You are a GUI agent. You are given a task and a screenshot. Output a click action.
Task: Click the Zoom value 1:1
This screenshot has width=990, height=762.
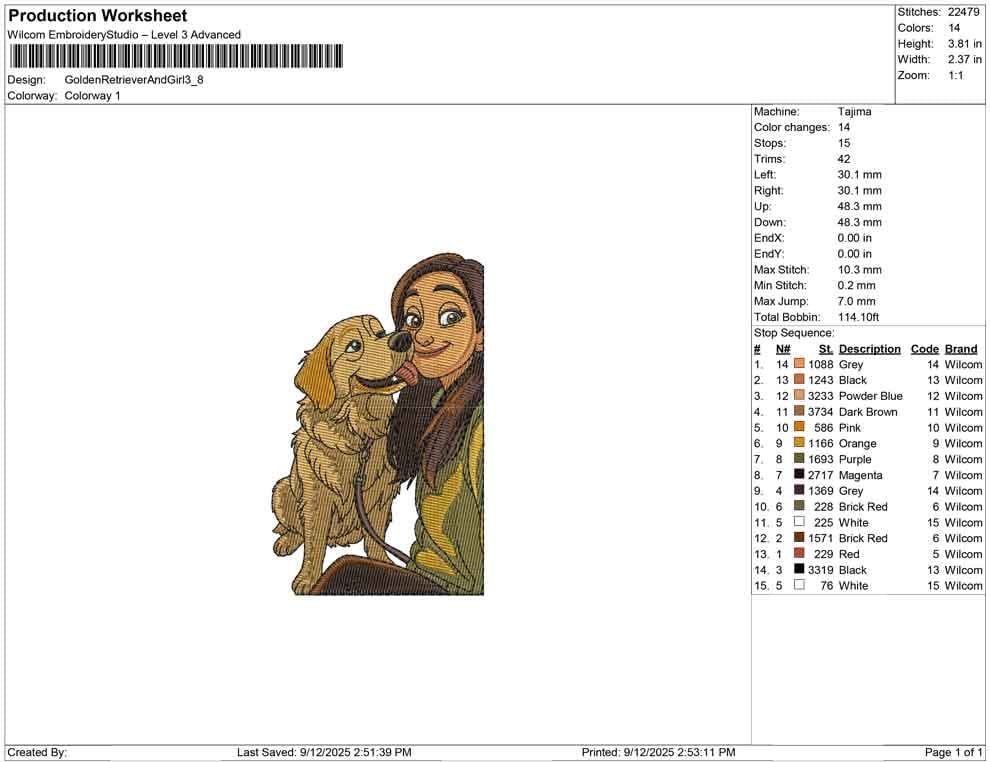(956, 75)
